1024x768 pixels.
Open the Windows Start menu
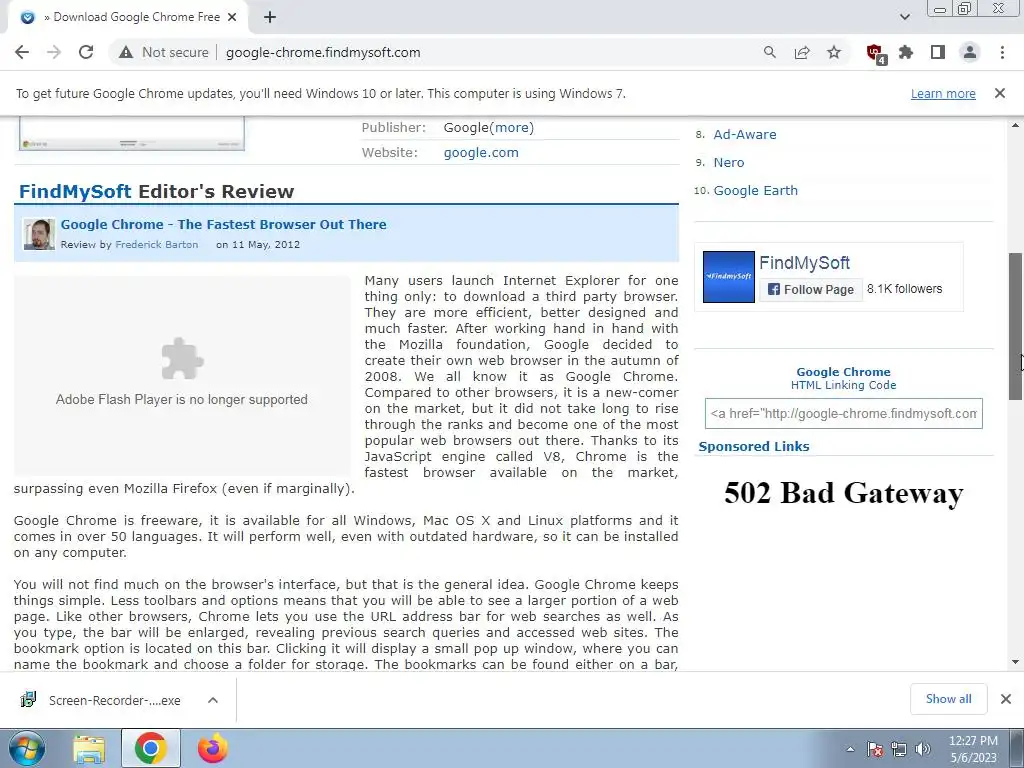point(26,748)
